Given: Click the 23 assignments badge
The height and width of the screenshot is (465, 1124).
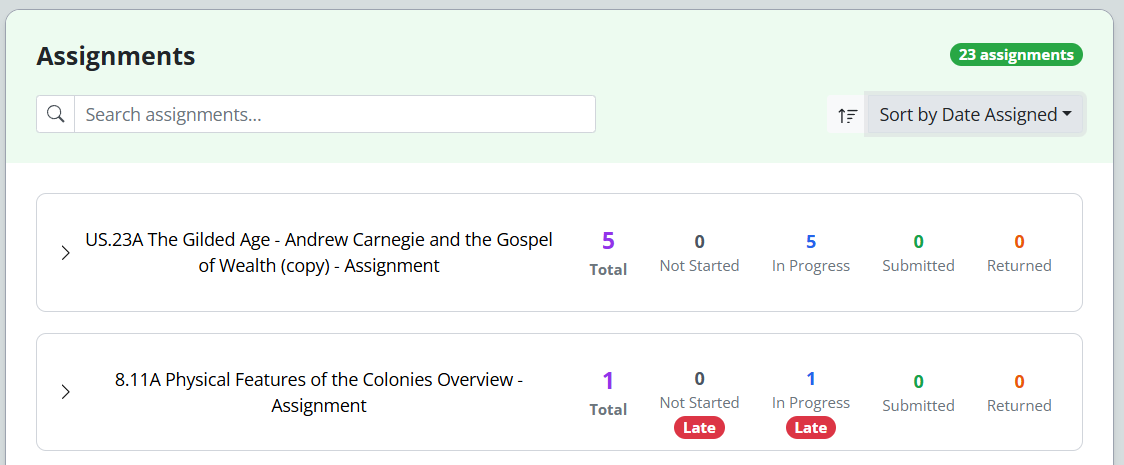Looking at the screenshot, I should pyautogui.click(x=1016, y=55).
